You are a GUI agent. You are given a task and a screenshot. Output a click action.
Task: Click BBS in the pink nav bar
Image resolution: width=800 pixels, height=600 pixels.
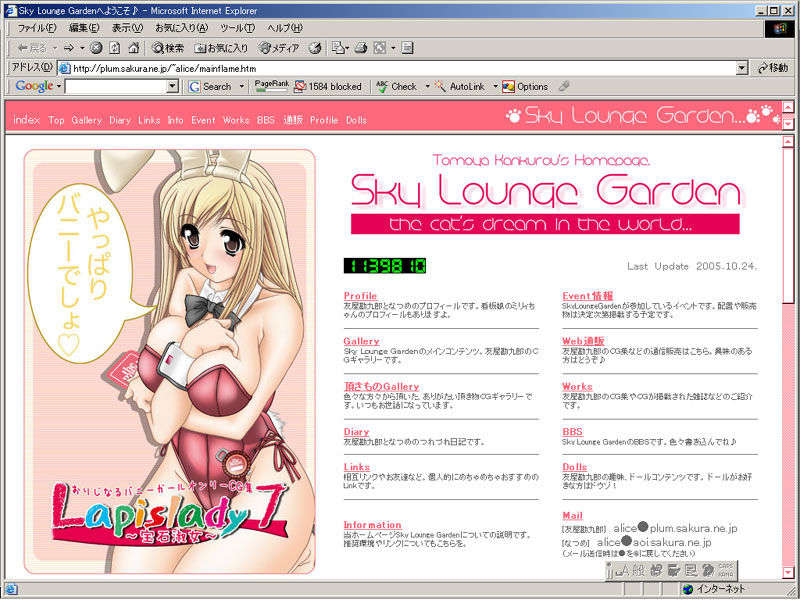point(266,120)
